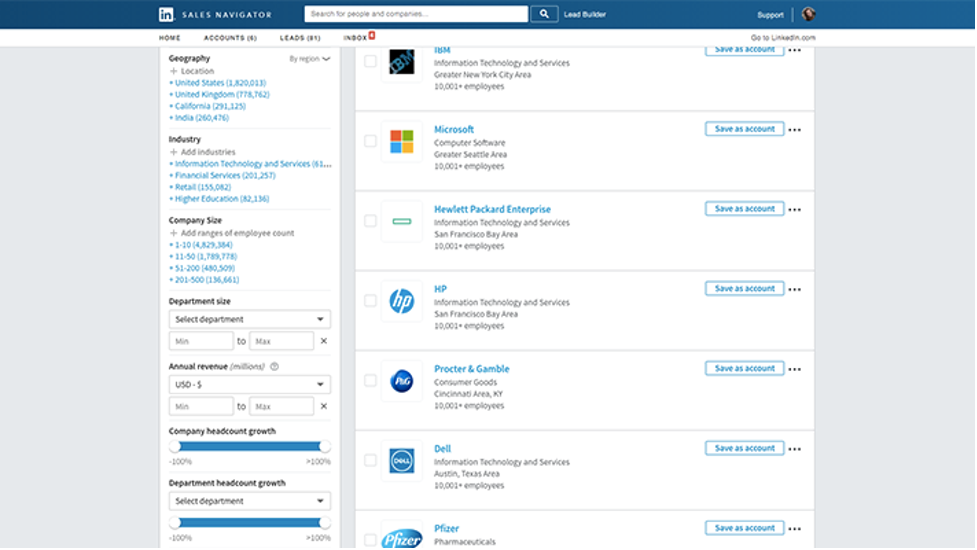The image size is (977, 550).
Task: Open more options for Dell
Action: coord(795,449)
